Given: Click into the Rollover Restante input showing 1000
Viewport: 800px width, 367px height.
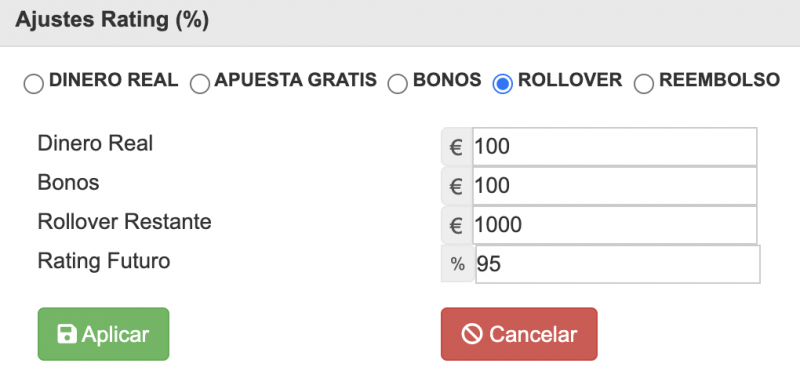Looking at the screenshot, I should tap(614, 225).
